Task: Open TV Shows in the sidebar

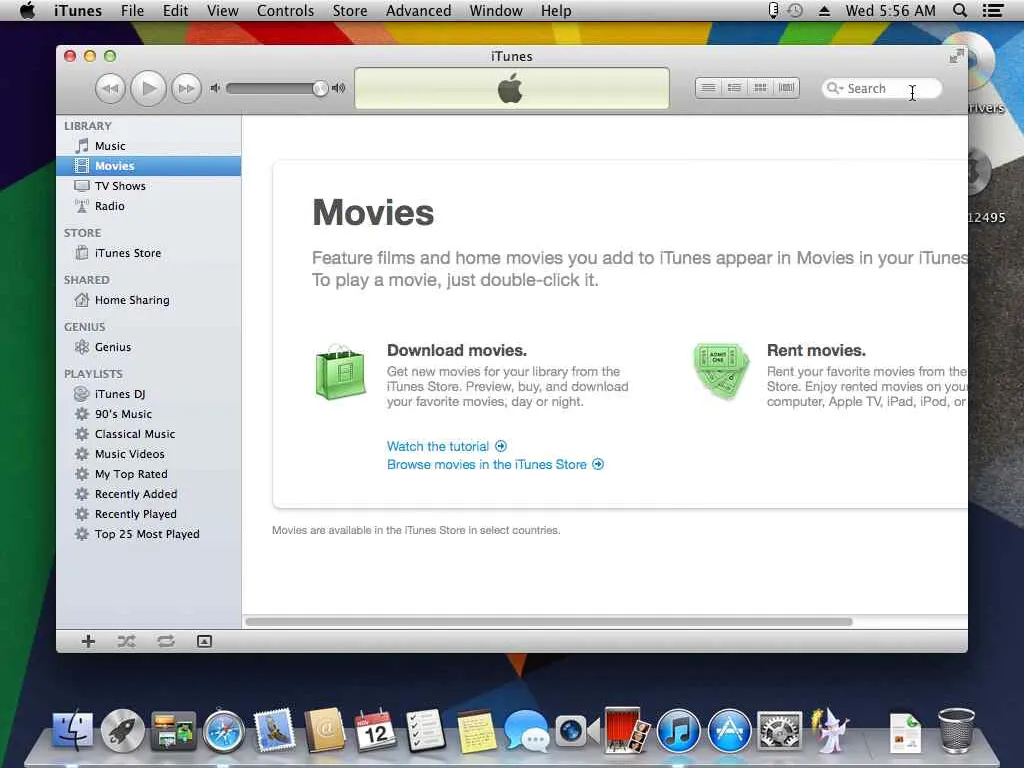Action: click(148, 186)
